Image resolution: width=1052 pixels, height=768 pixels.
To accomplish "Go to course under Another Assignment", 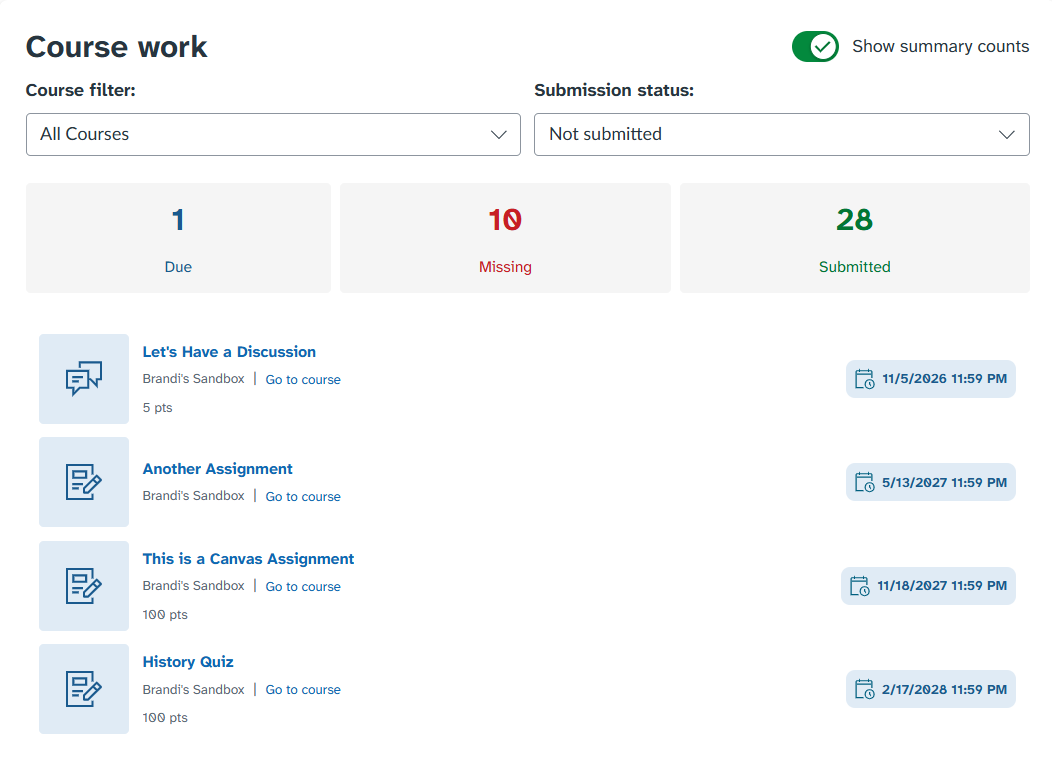I will point(303,496).
